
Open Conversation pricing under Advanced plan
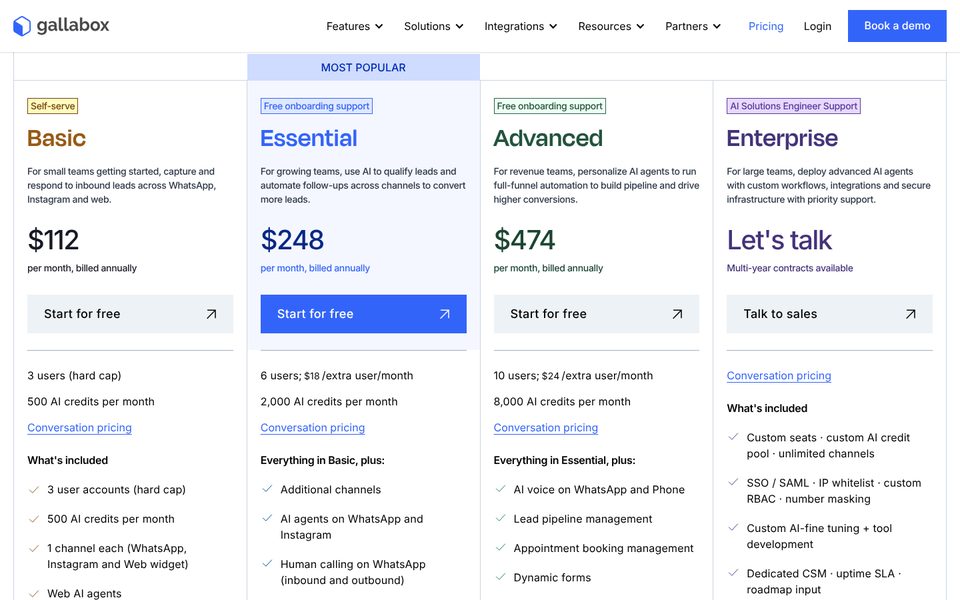coord(546,427)
